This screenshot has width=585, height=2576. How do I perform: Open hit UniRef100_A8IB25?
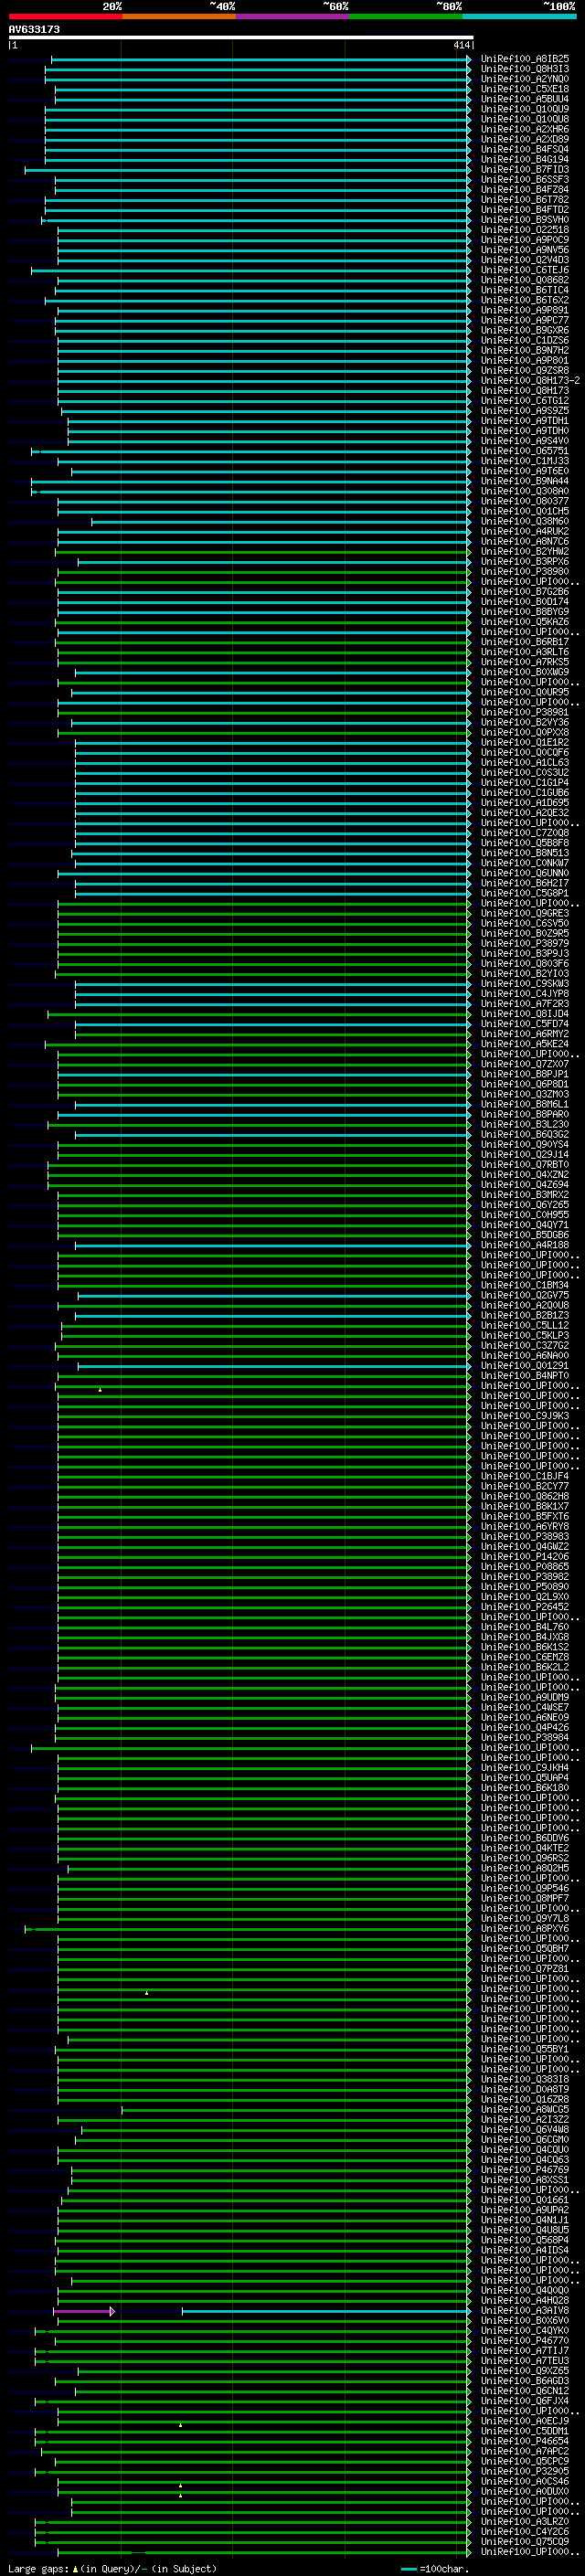[525, 59]
